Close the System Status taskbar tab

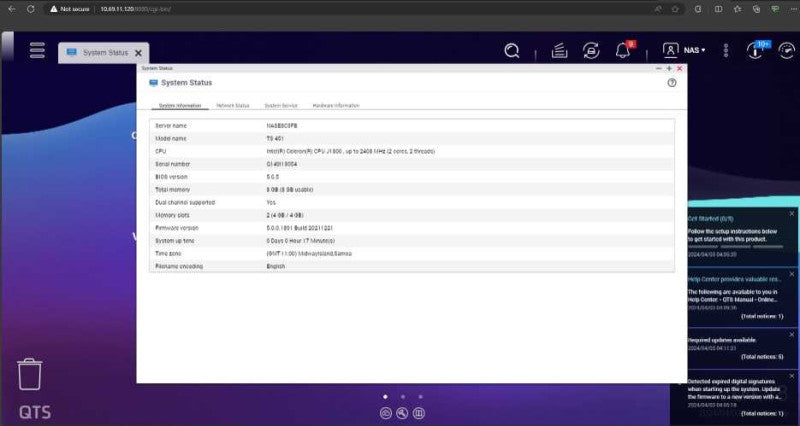tap(138, 53)
